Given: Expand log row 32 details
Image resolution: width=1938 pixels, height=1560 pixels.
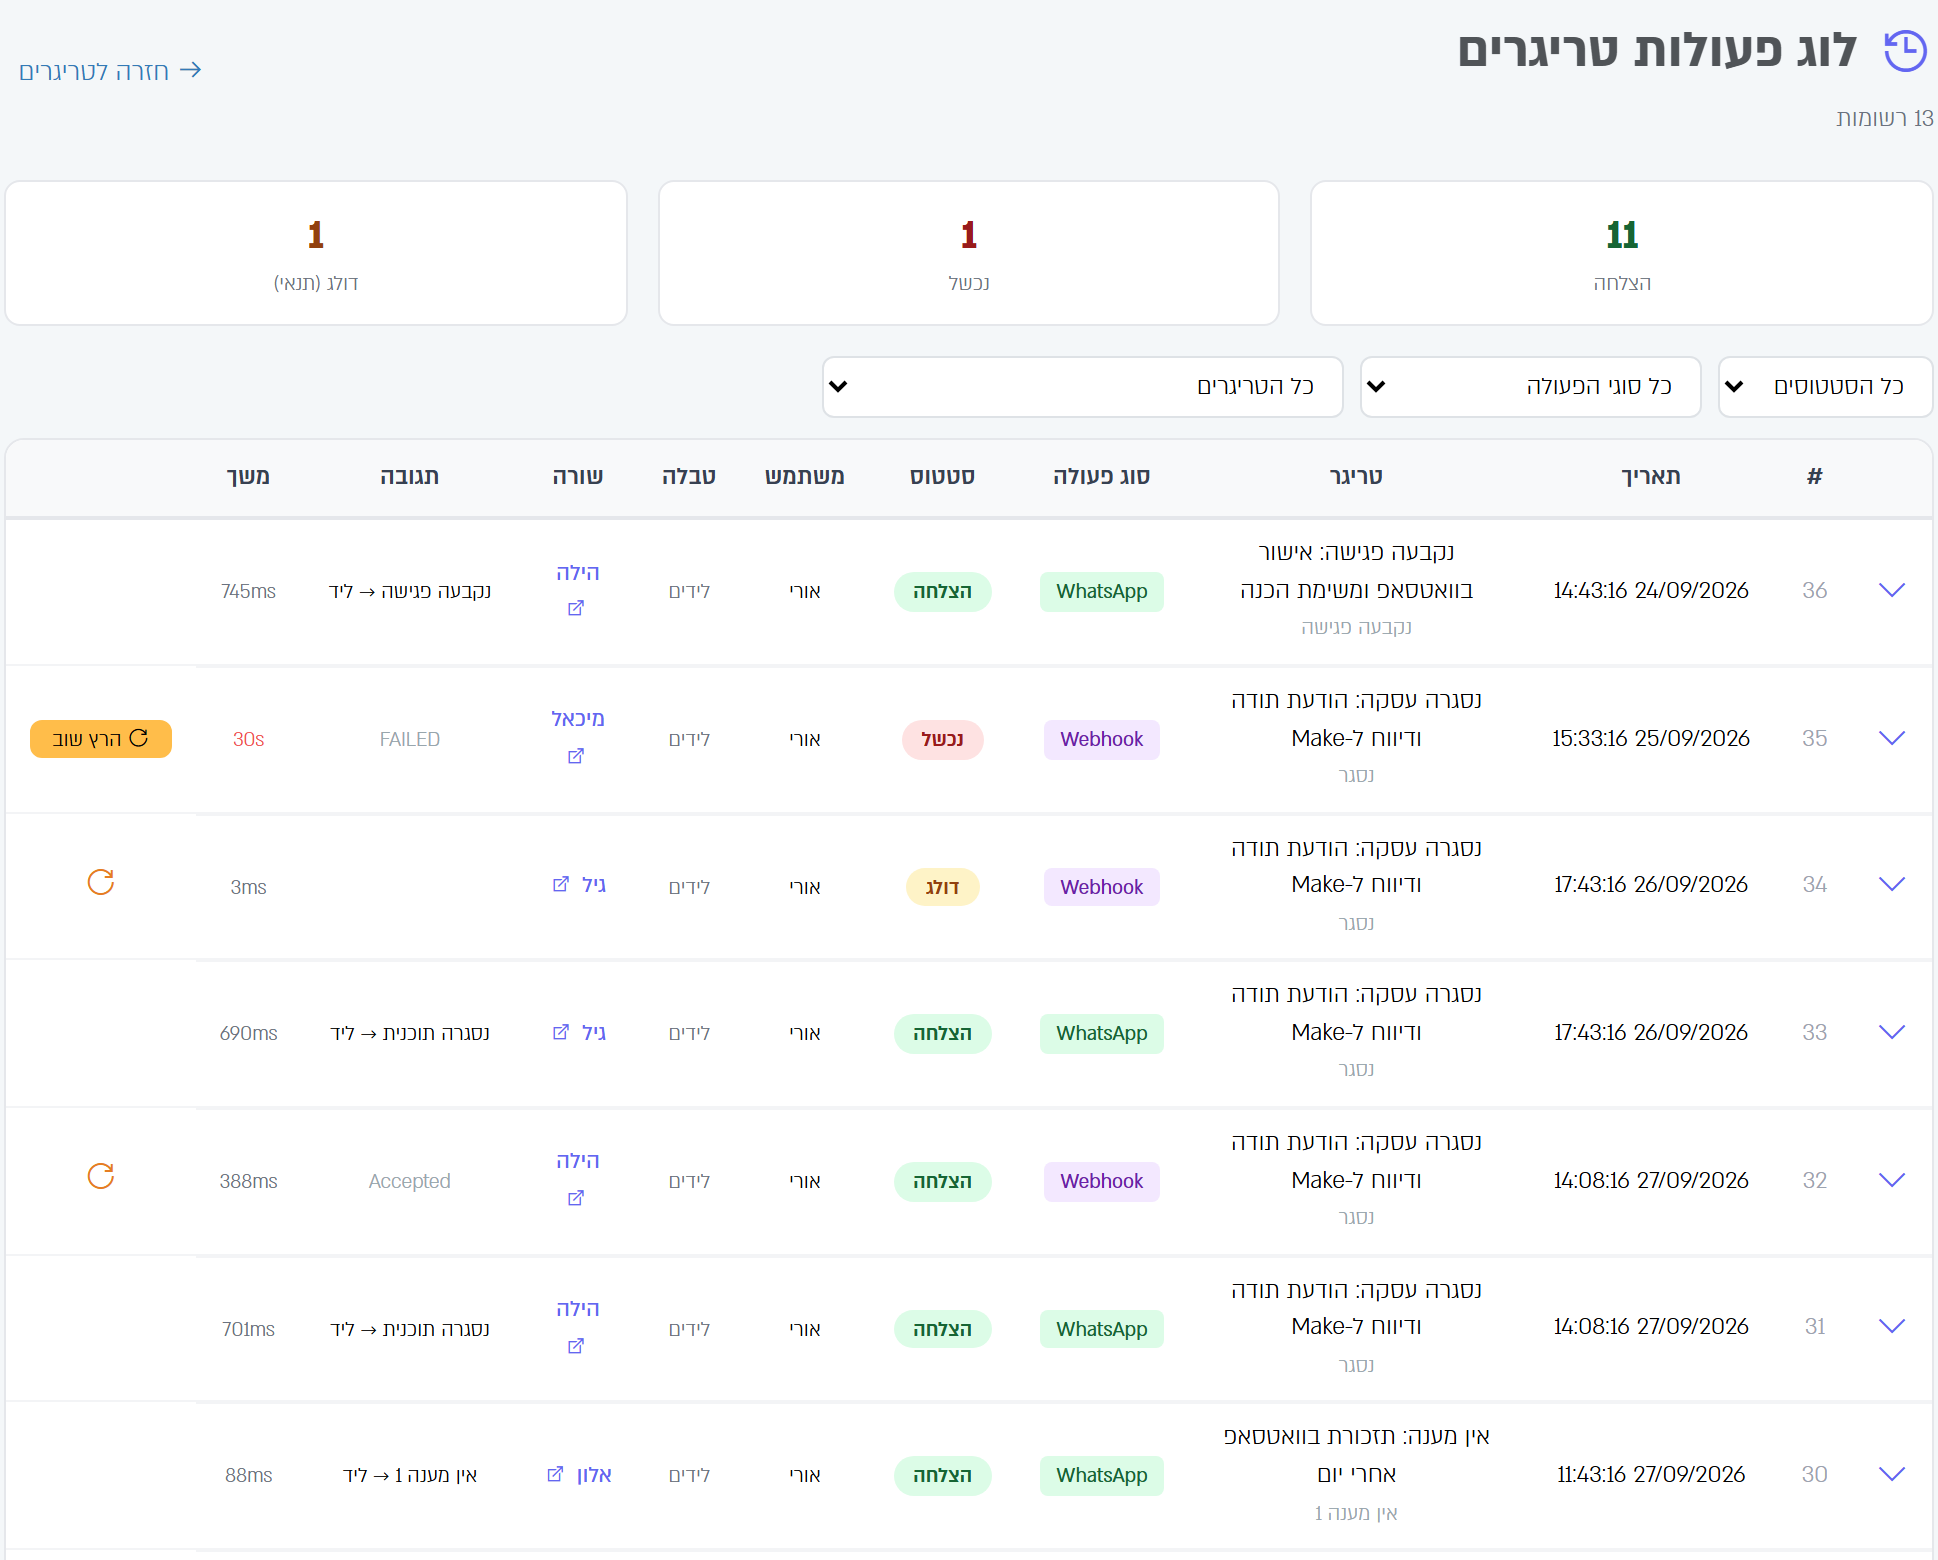Looking at the screenshot, I should click(1892, 1180).
